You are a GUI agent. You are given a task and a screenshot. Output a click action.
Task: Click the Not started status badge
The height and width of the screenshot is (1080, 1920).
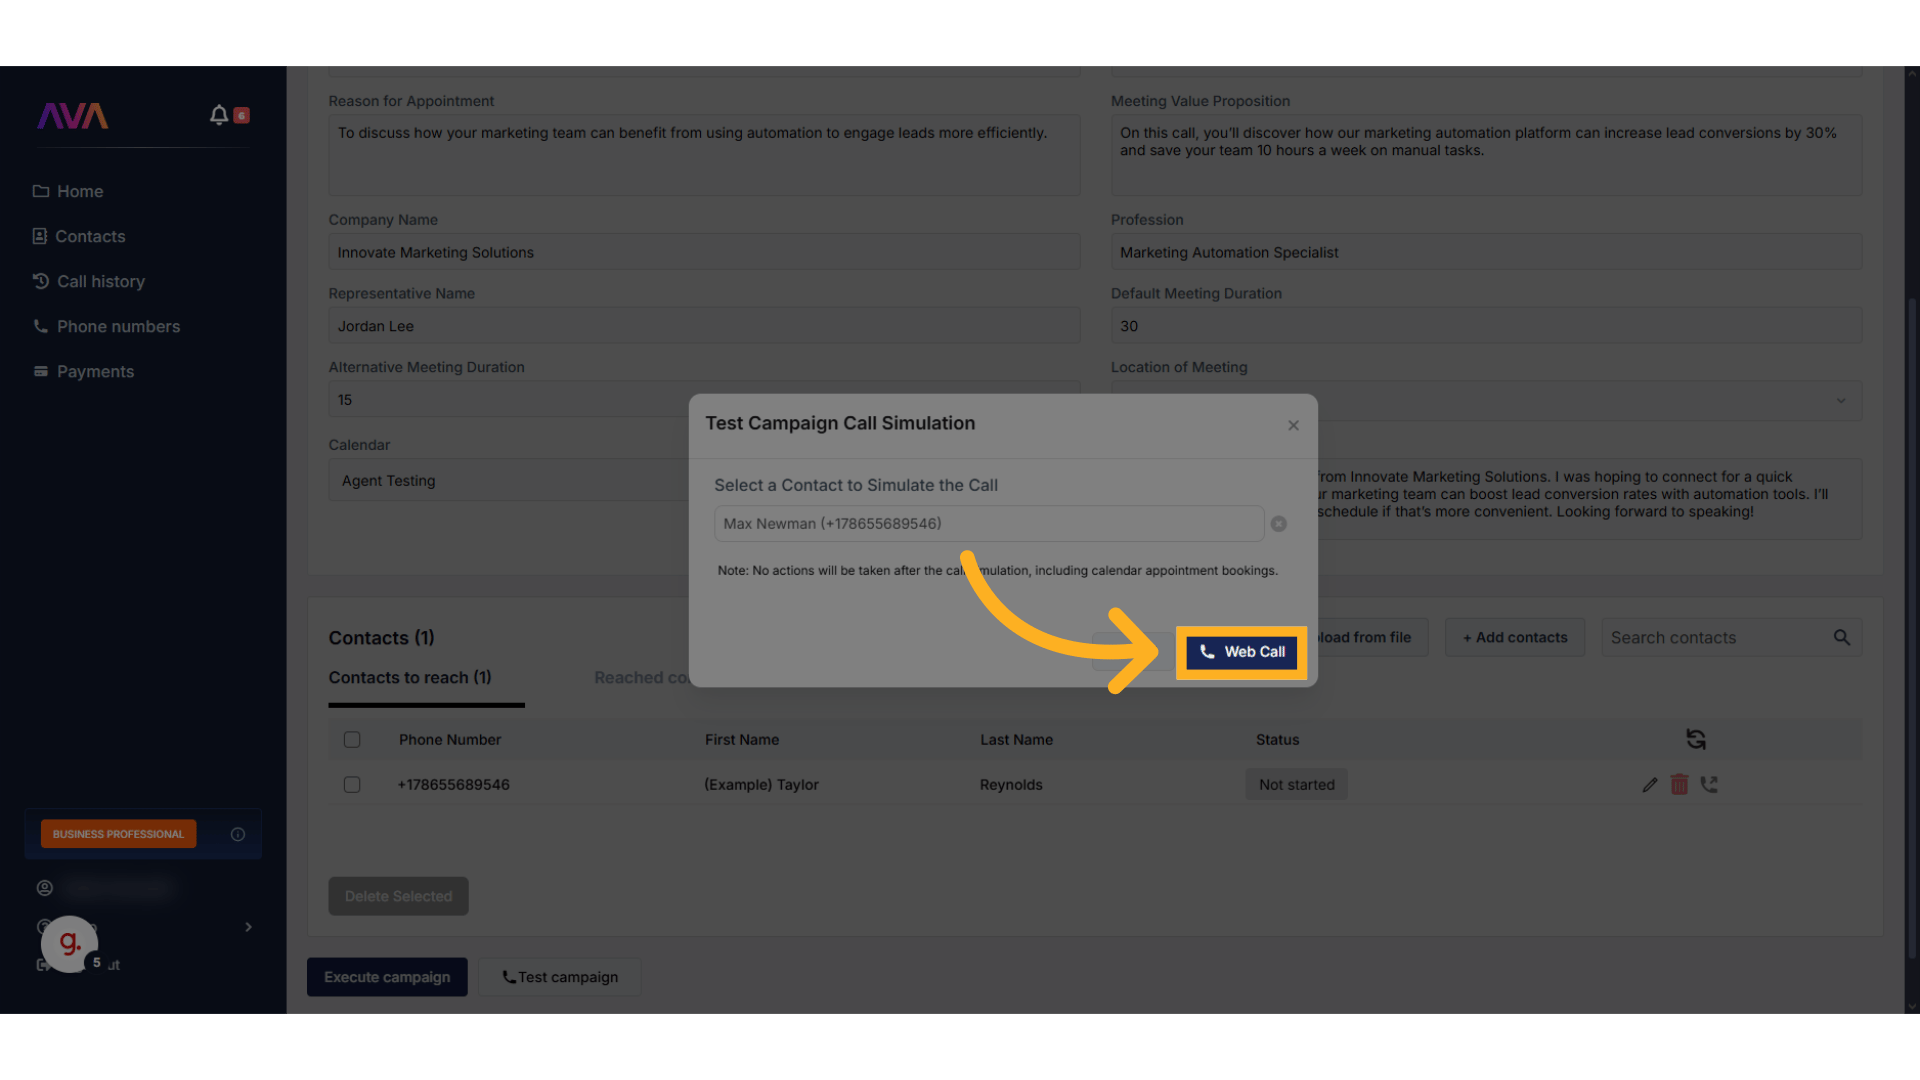click(1296, 785)
